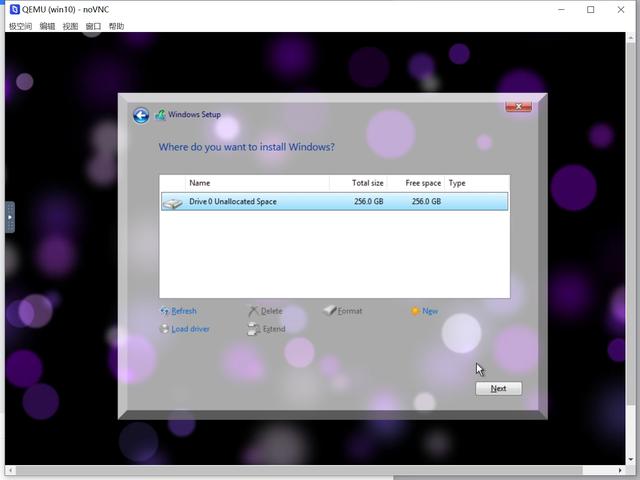640x480 pixels.
Task: Open the 视图 menu
Action: [x=70, y=26]
